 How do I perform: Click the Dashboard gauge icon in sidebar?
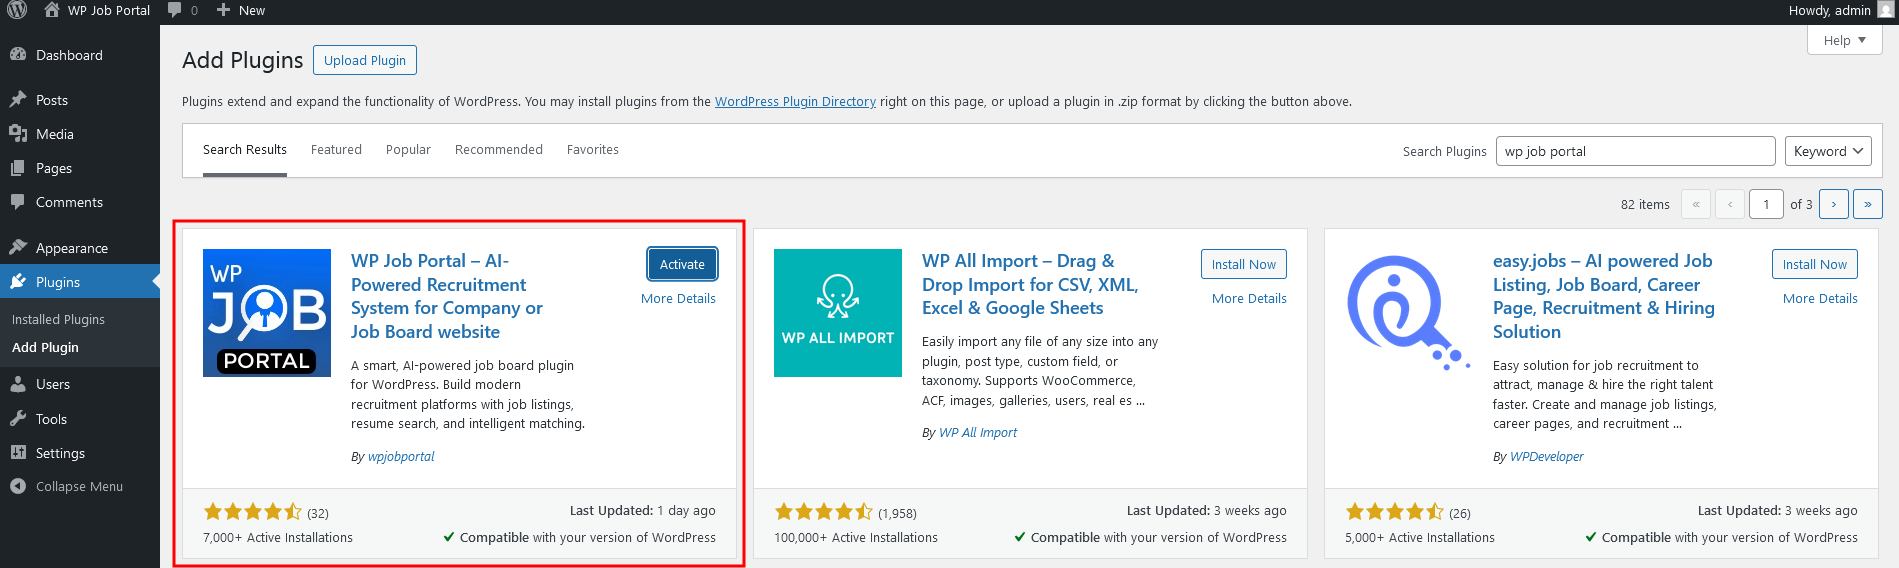coord(18,55)
